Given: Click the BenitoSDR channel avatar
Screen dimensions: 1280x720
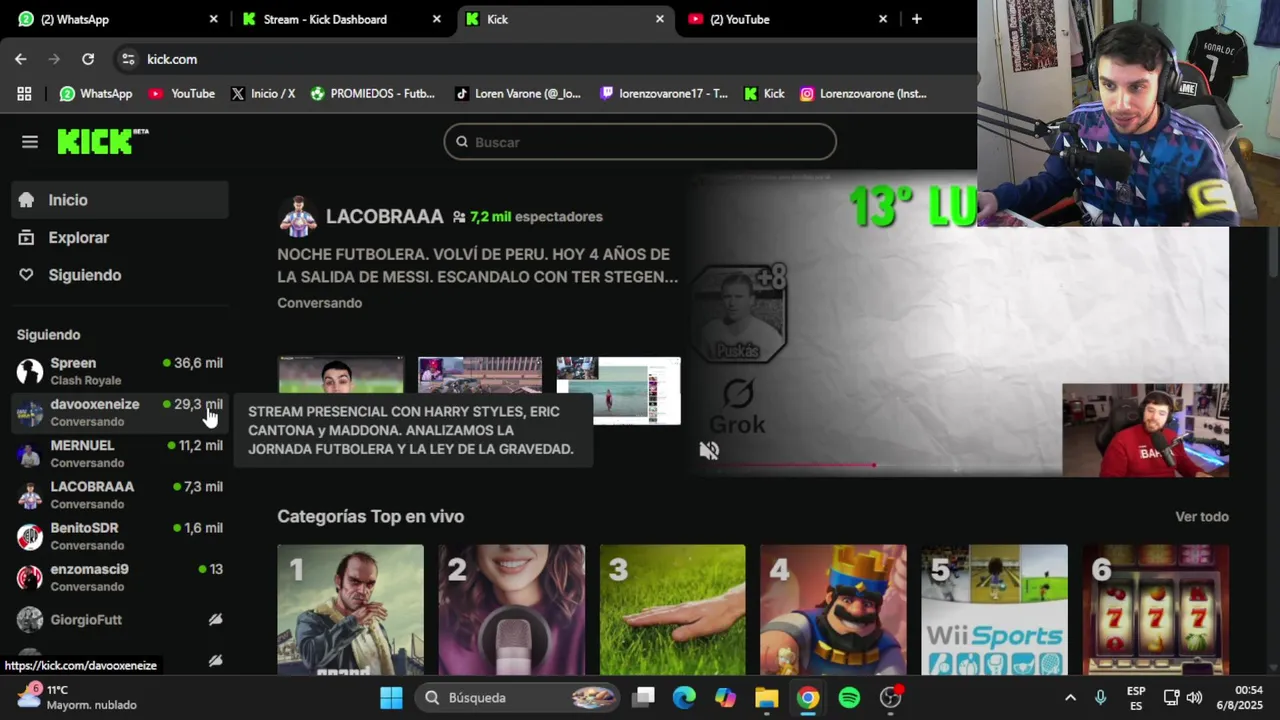Looking at the screenshot, I should pos(30,536).
